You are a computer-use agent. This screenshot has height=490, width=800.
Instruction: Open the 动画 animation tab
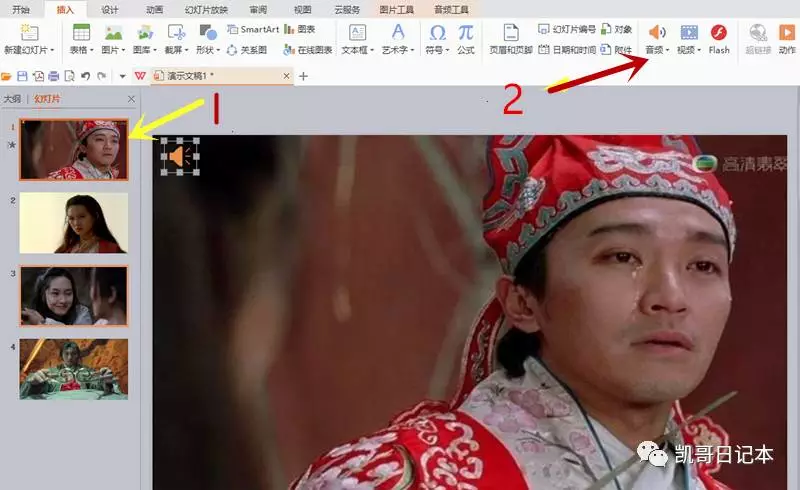point(154,9)
